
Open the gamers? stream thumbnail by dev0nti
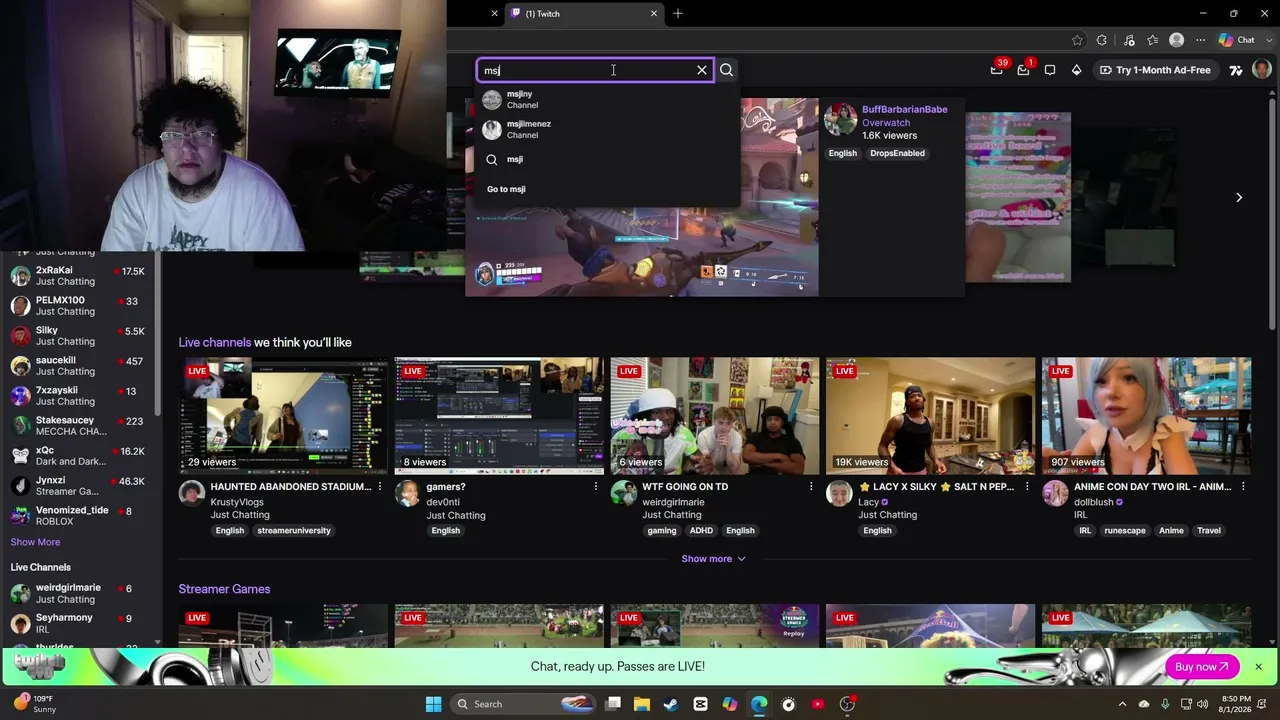[x=499, y=415]
